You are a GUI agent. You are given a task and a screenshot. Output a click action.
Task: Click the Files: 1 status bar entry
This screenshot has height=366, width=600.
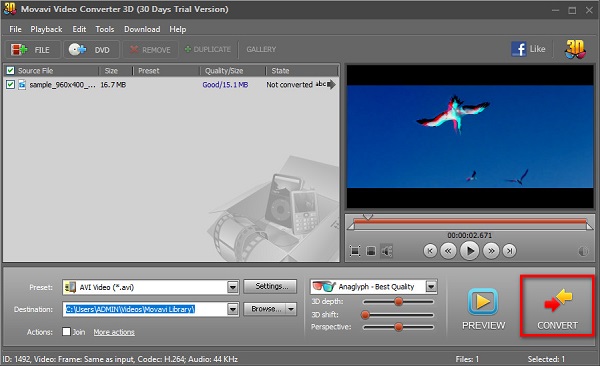pos(467,359)
